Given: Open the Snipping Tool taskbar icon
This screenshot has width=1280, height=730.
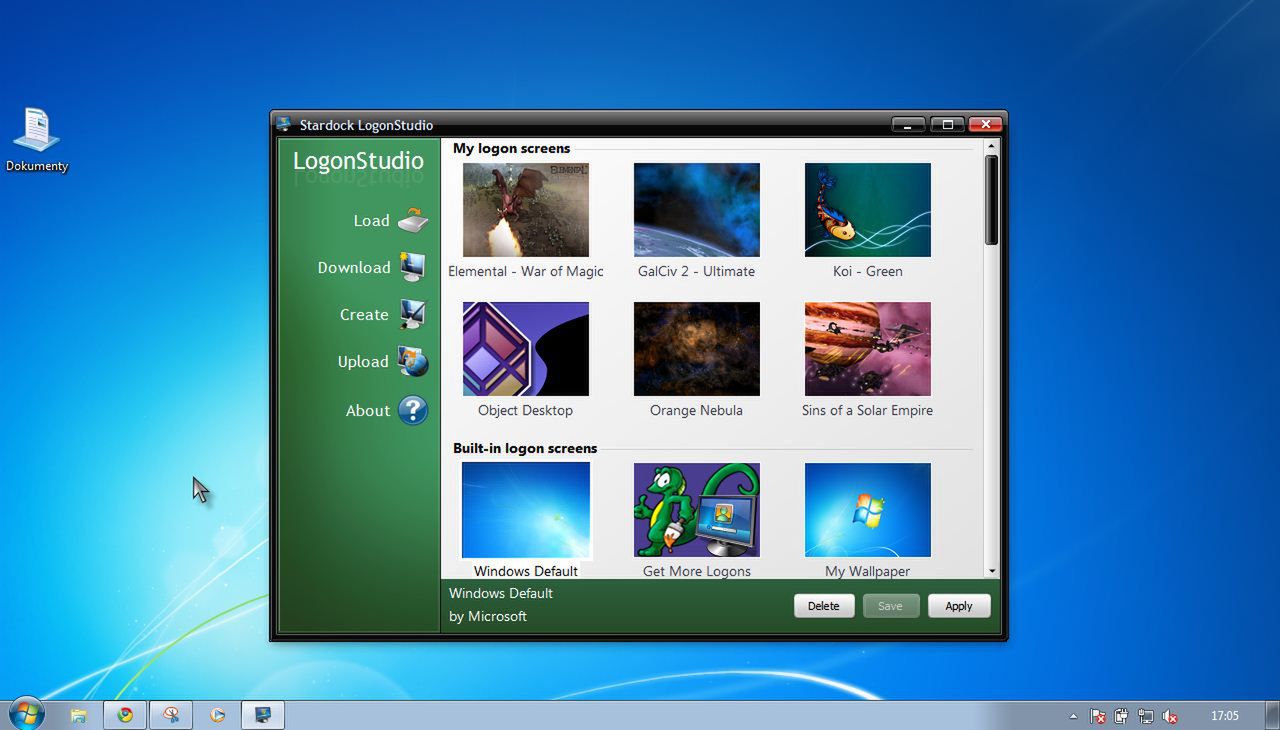Looking at the screenshot, I should (x=171, y=715).
